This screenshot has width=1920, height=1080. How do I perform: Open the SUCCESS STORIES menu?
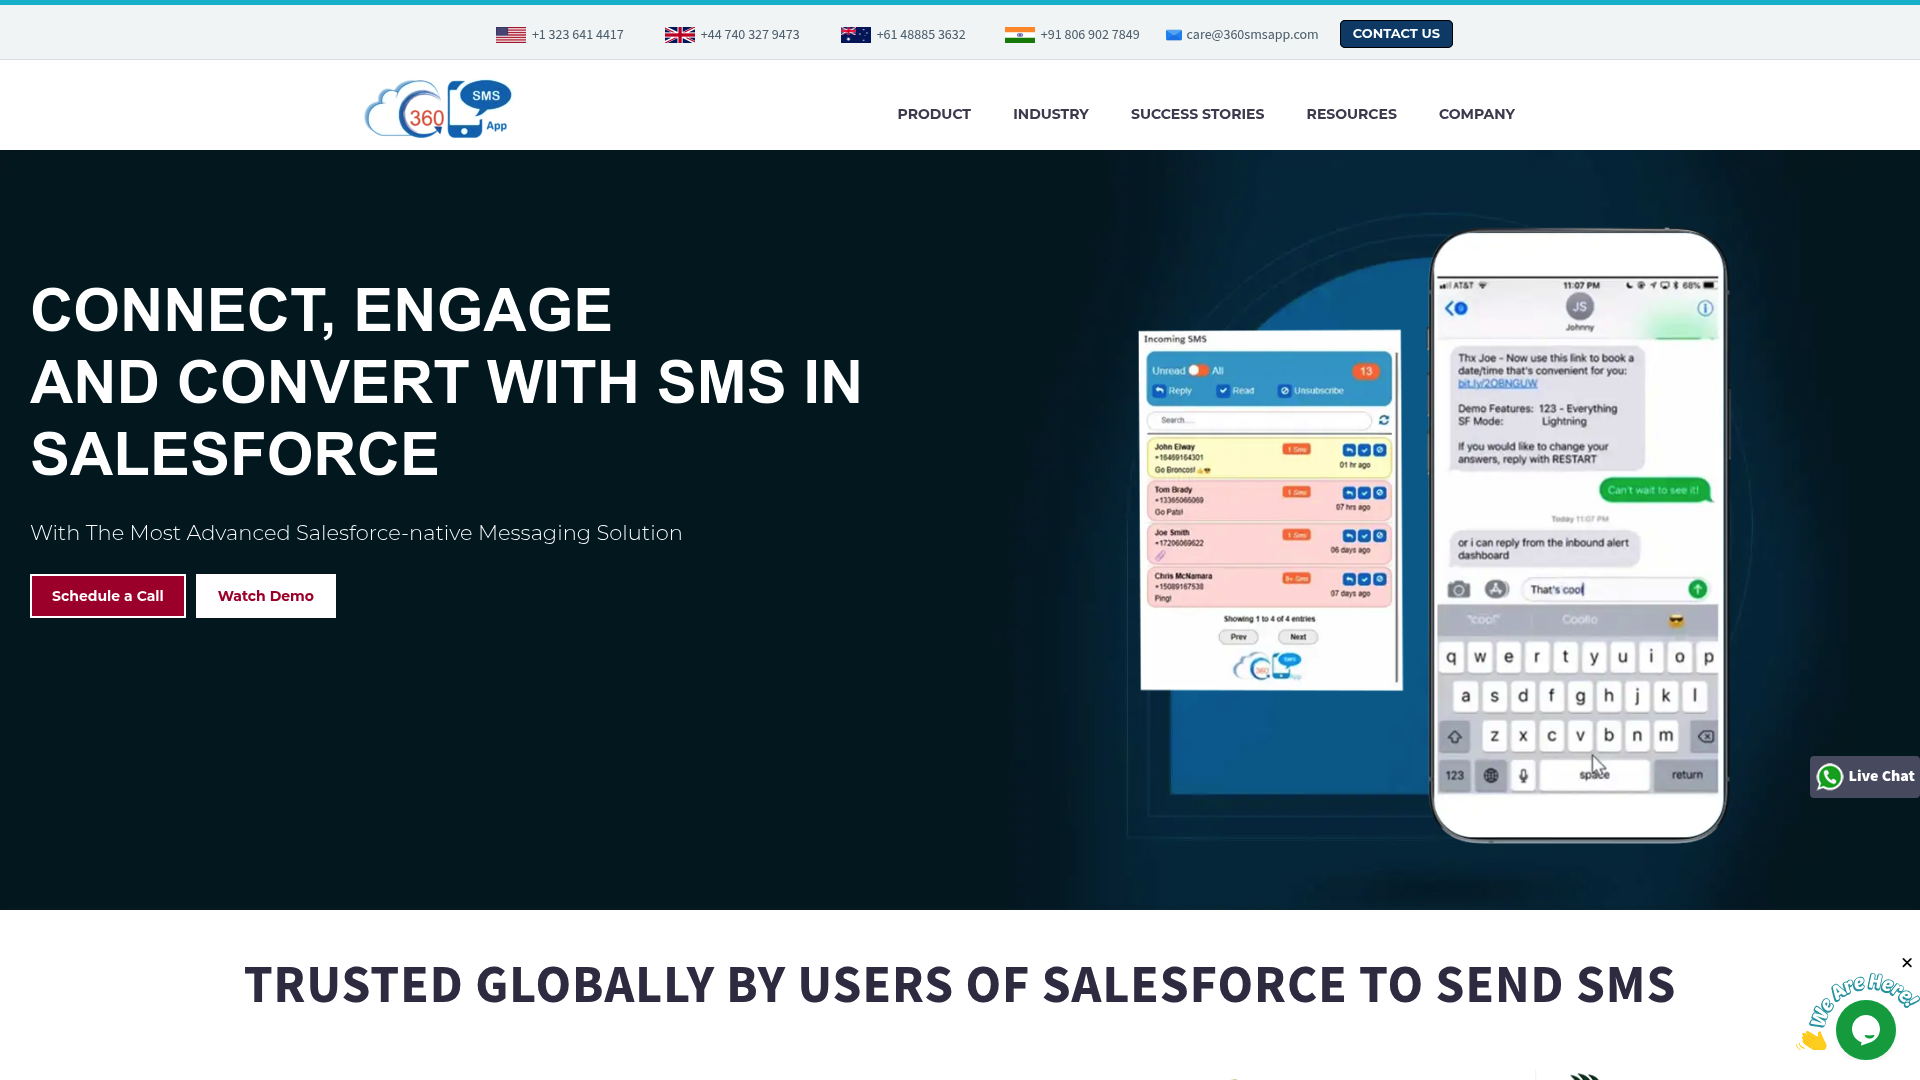(1197, 114)
